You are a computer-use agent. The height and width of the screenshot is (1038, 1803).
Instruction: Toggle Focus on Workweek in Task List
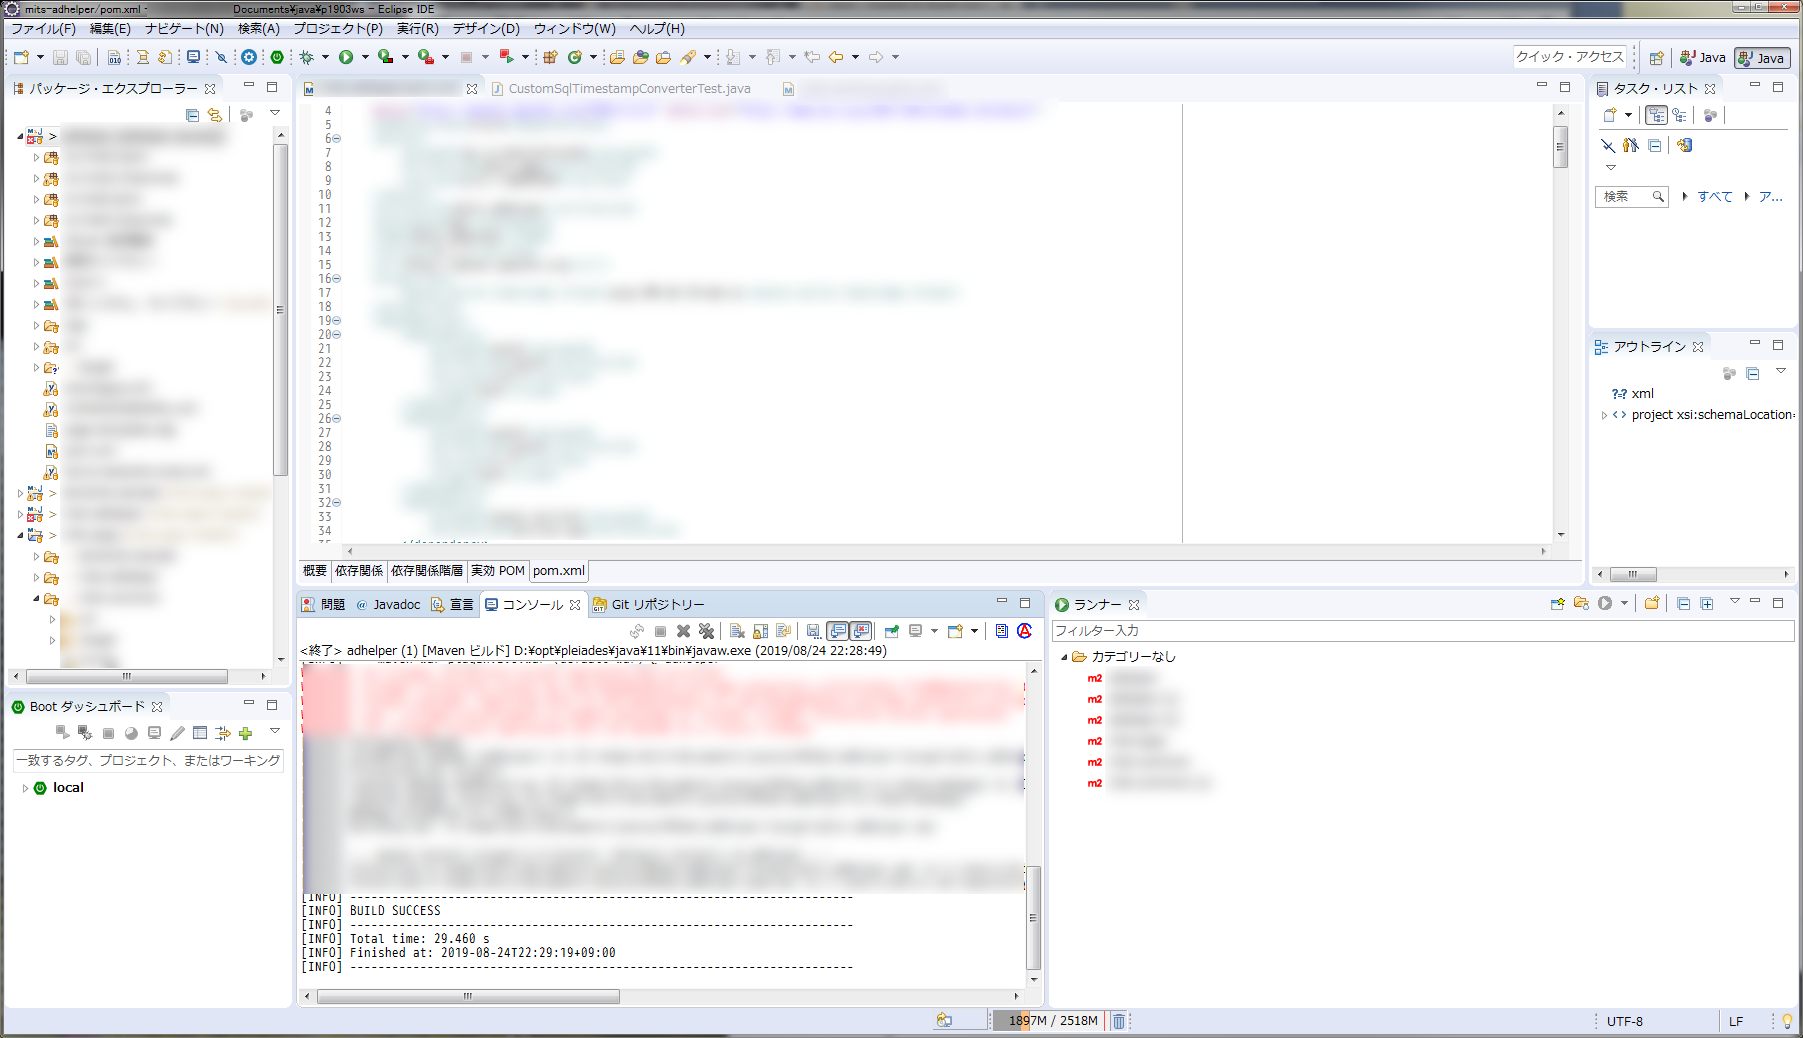(x=1710, y=115)
